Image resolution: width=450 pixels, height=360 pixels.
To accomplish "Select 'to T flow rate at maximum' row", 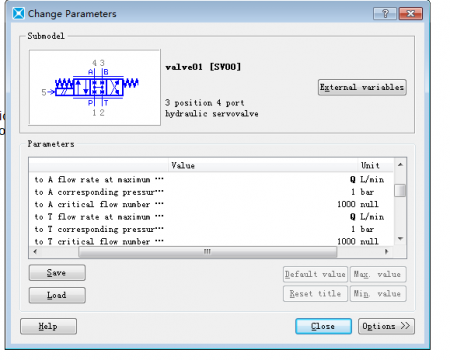I will (211, 217).
